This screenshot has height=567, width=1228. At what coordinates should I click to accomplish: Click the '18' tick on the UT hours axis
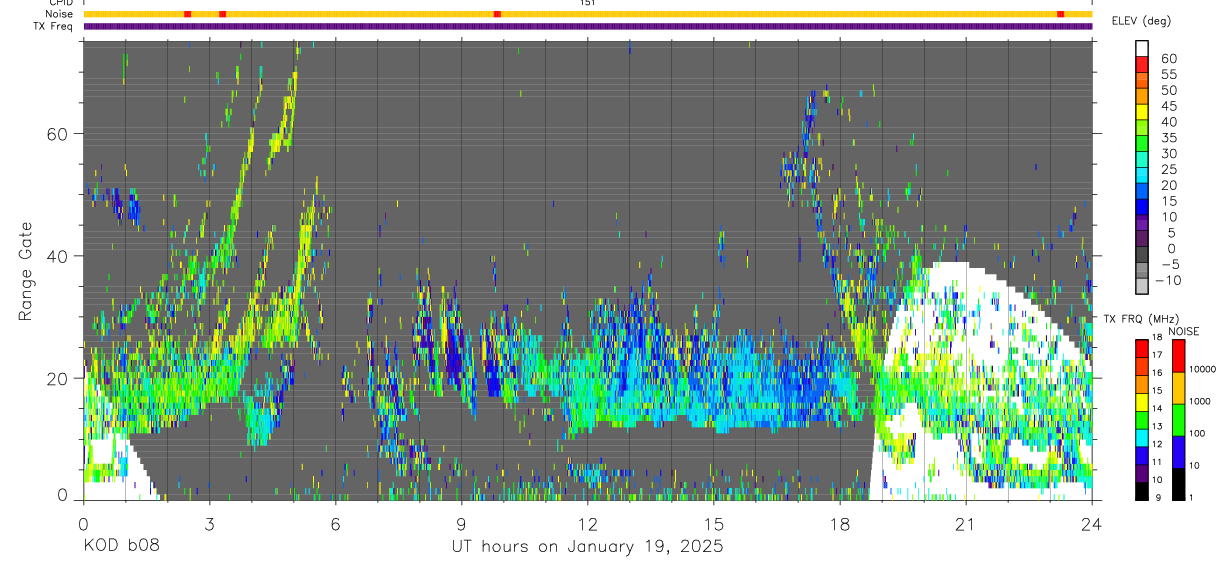[x=840, y=523]
